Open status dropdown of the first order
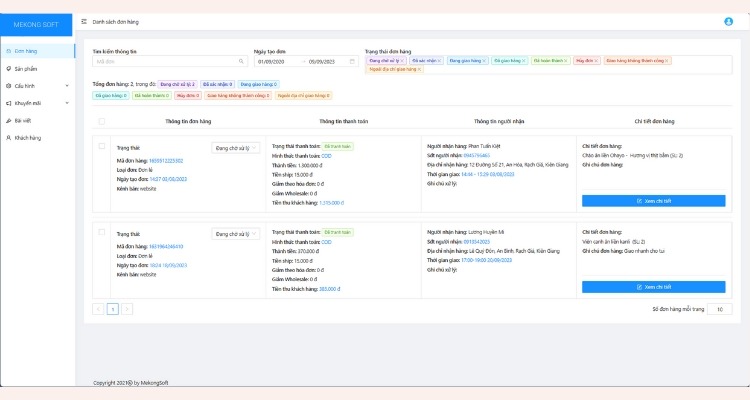 coord(237,148)
